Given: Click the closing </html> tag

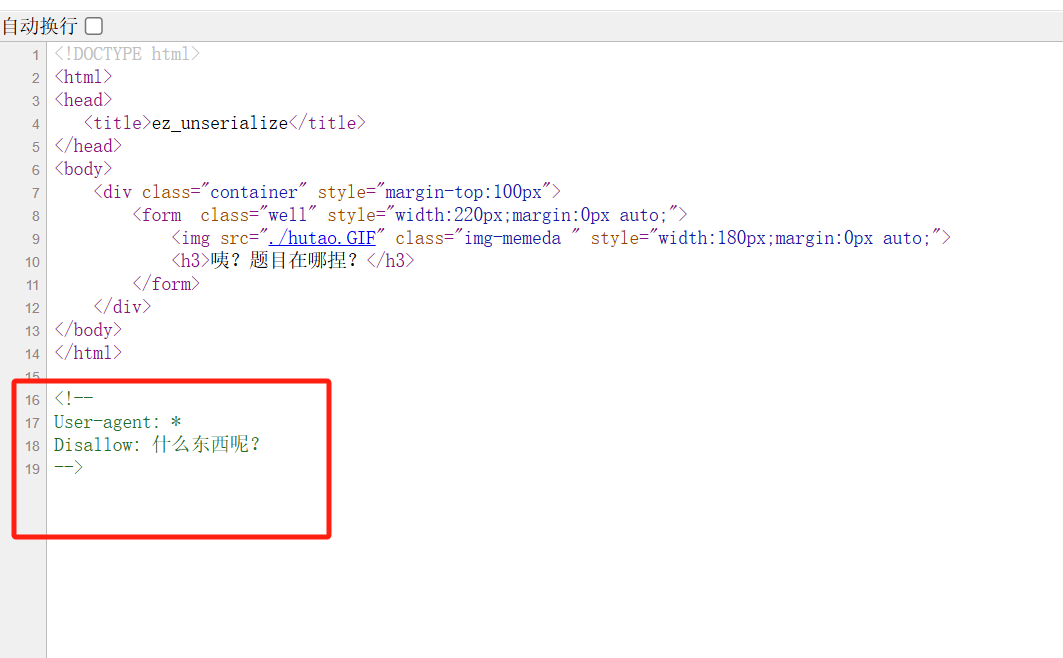Looking at the screenshot, I should [x=88, y=353].
